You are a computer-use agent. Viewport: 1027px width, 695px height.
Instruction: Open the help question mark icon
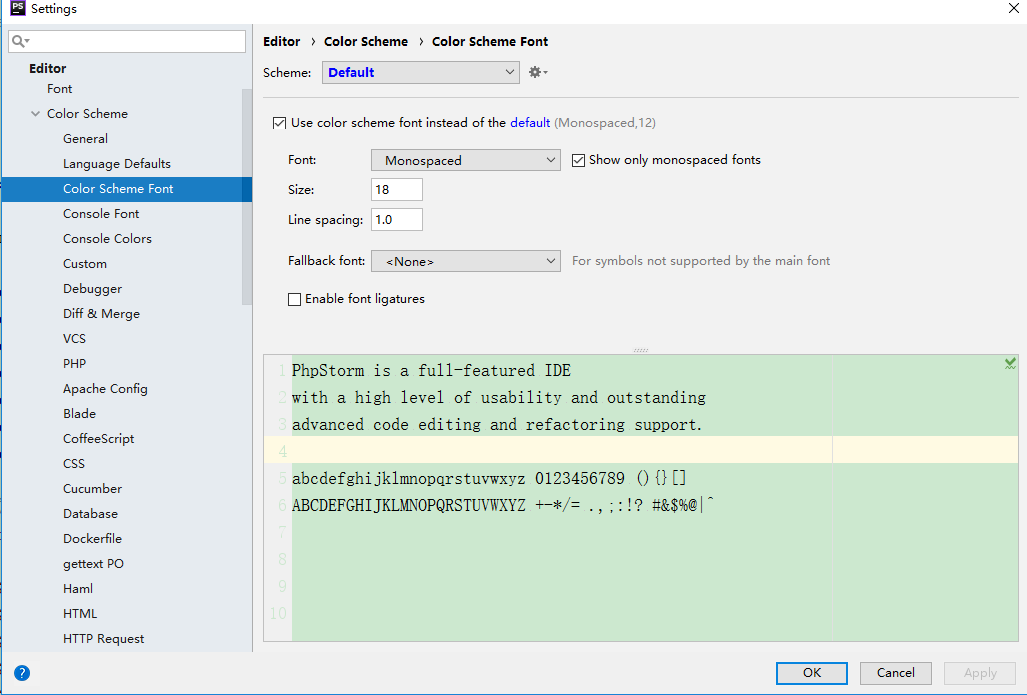[22, 673]
